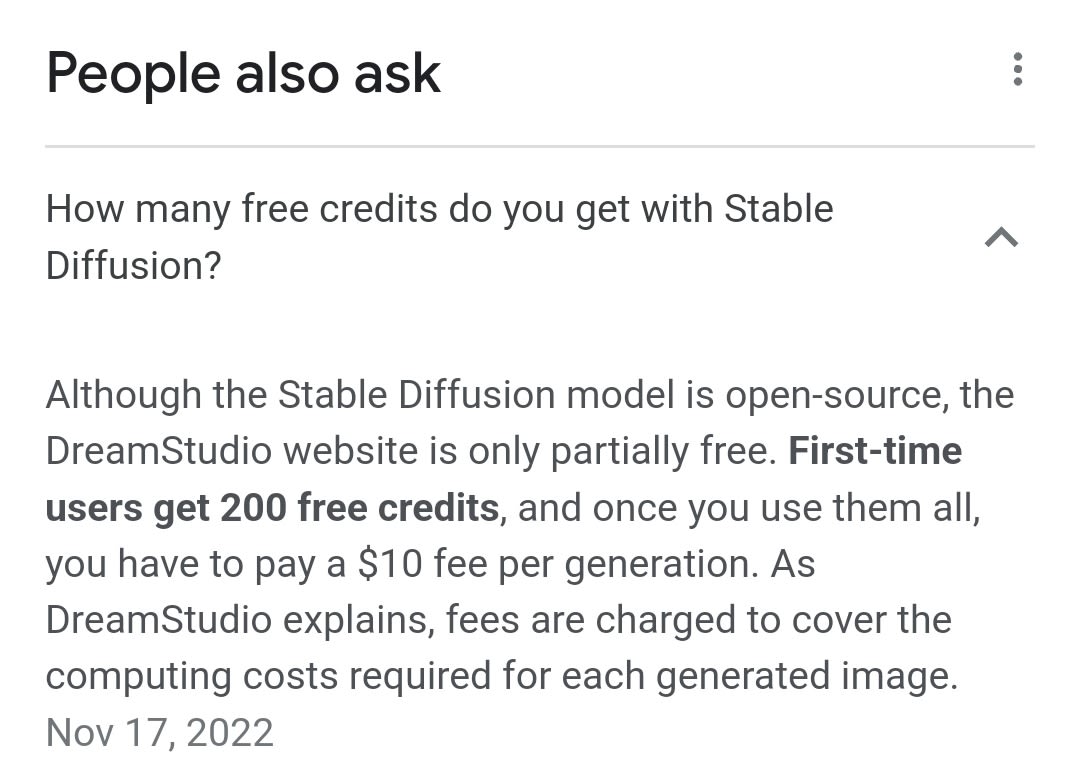Click 'generated image.' at the answer end
This screenshot has height=780, width=1080.
pos(806,676)
